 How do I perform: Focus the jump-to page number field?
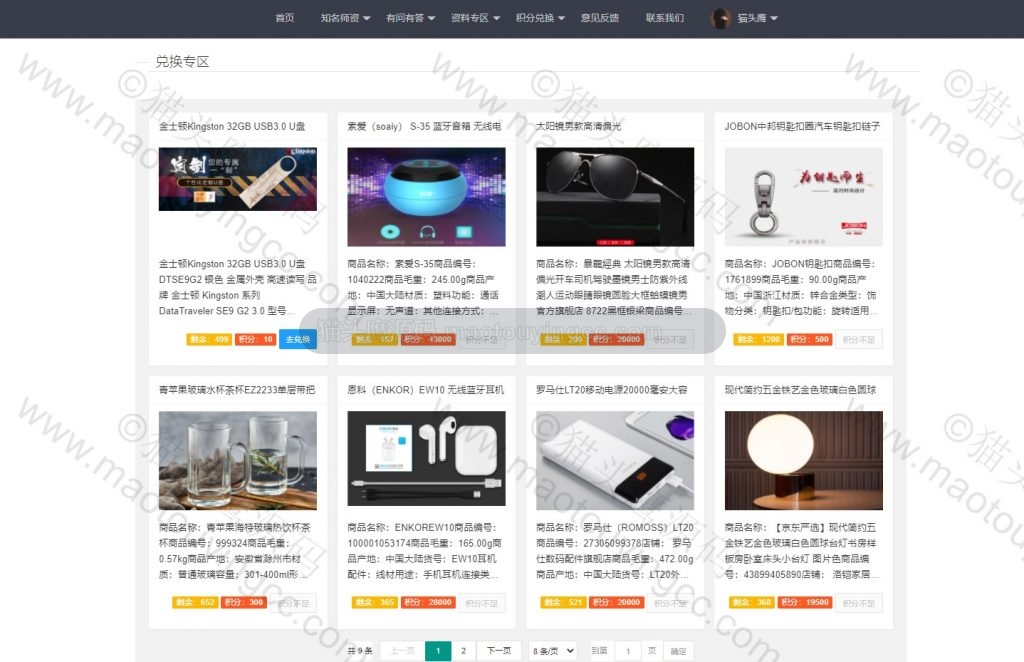point(628,651)
